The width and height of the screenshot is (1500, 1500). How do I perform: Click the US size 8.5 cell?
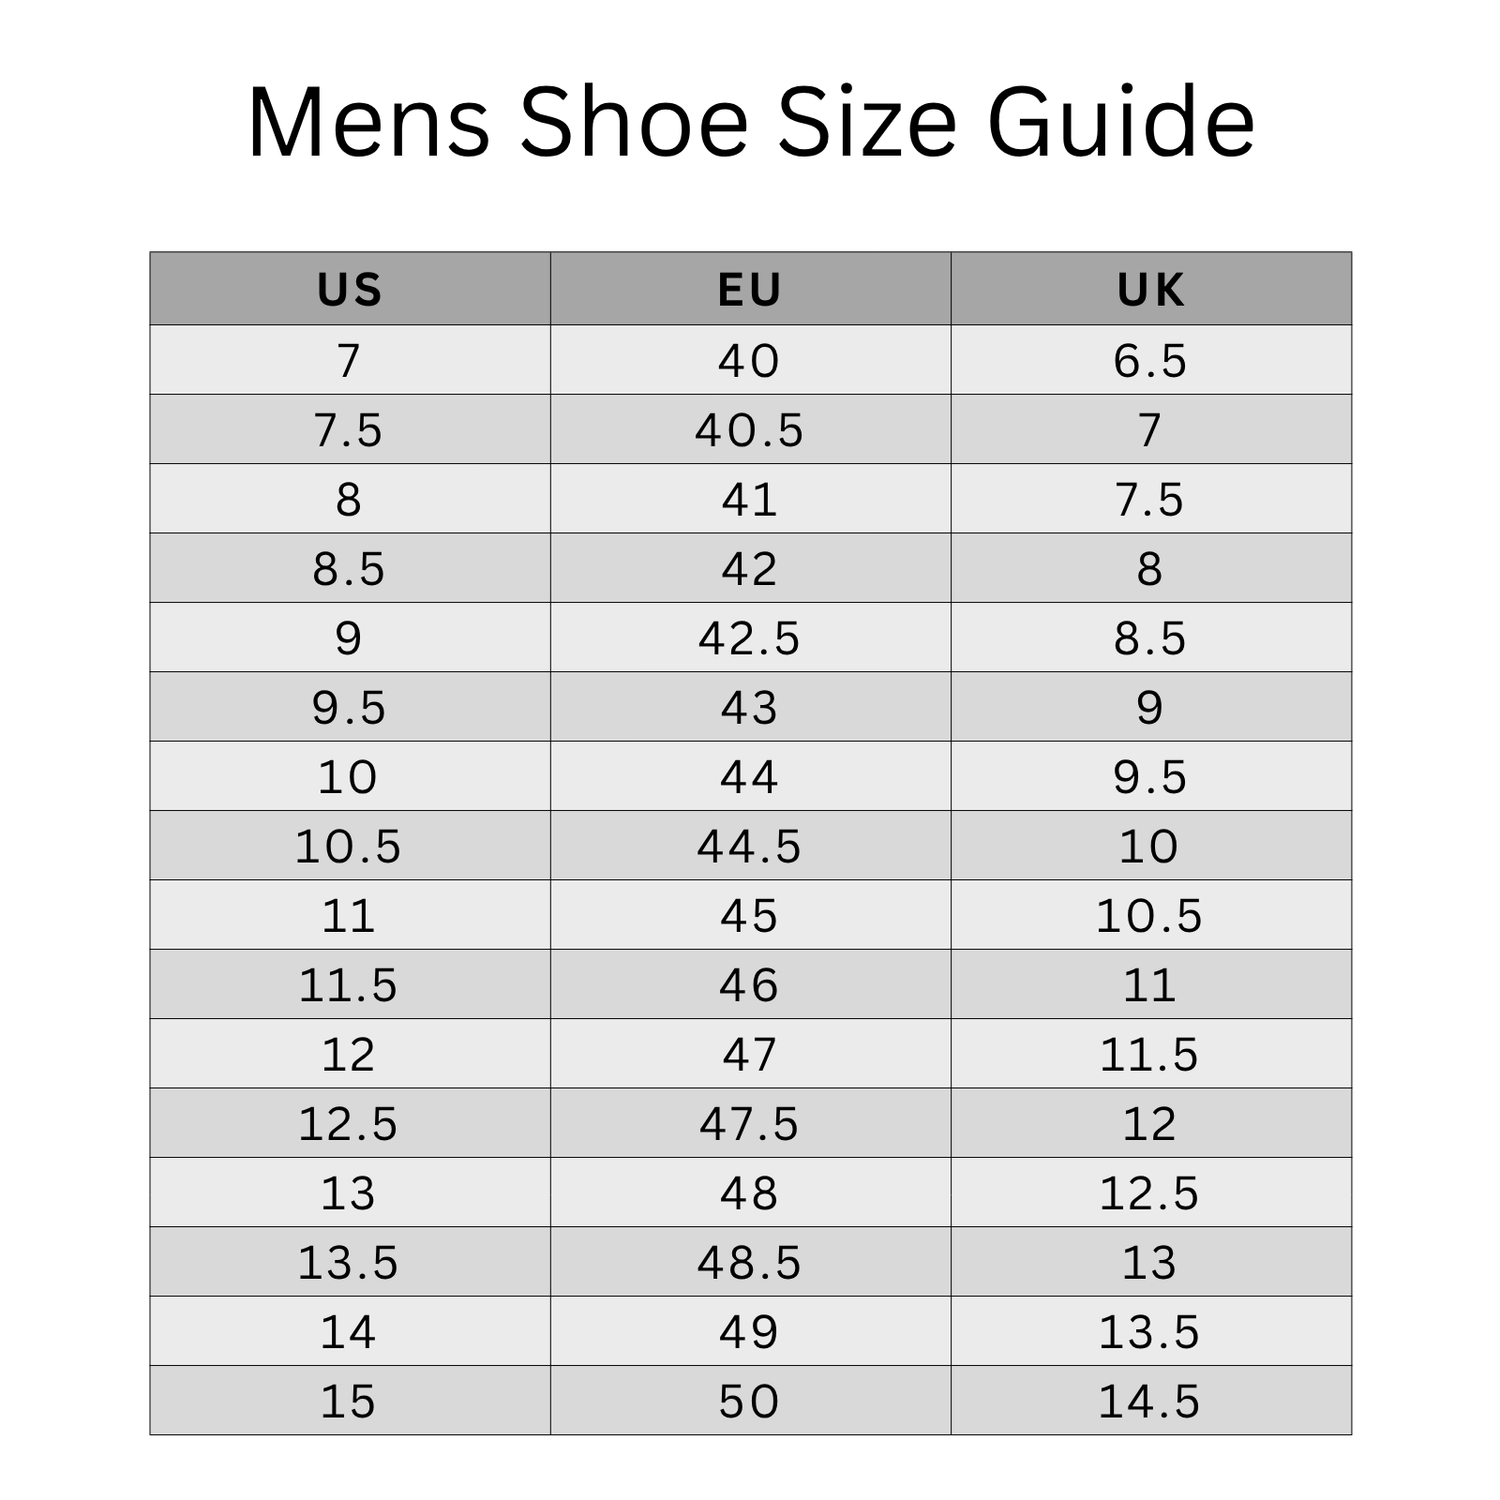(349, 569)
